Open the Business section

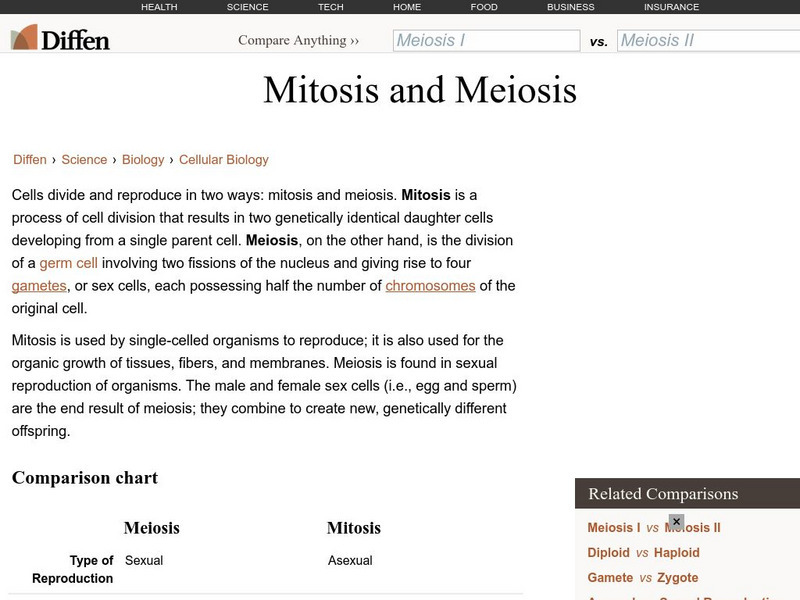click(571, 7)
